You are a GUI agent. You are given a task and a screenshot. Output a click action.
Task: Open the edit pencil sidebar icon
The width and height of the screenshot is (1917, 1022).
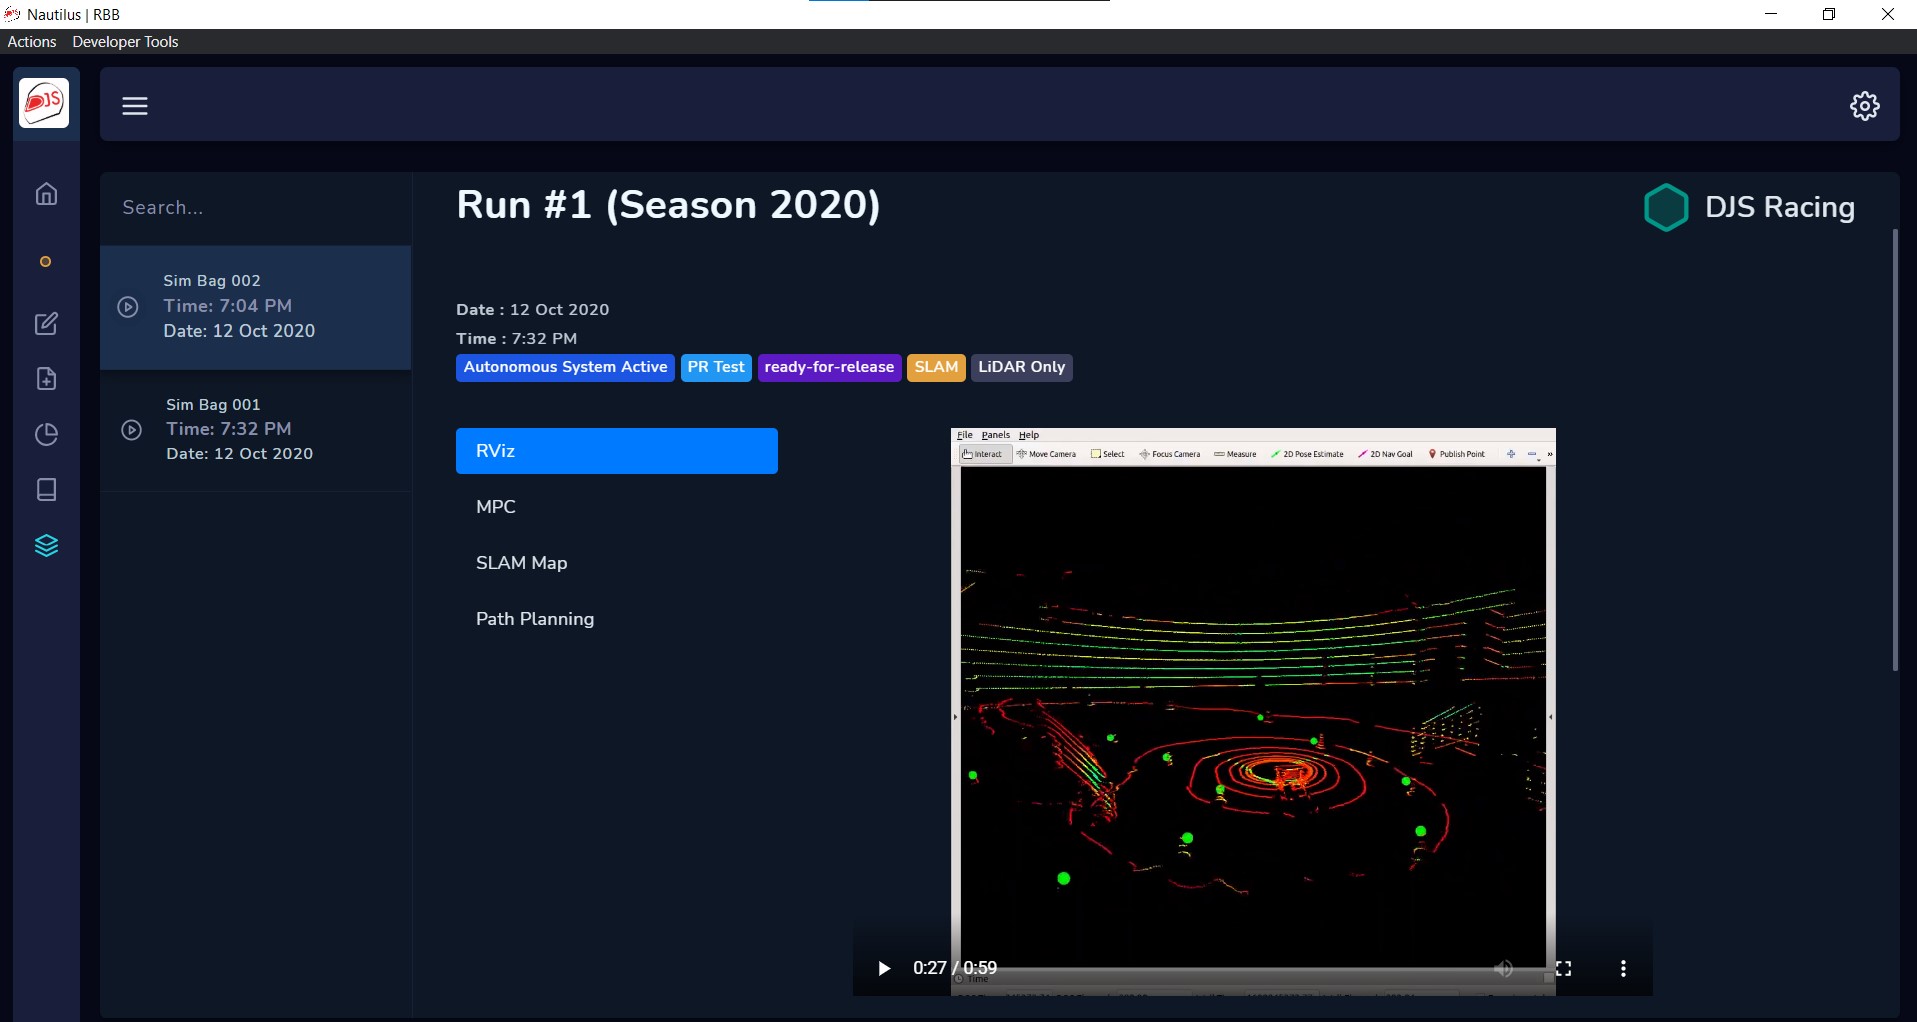pyautogui.click(x=46, y=323)
